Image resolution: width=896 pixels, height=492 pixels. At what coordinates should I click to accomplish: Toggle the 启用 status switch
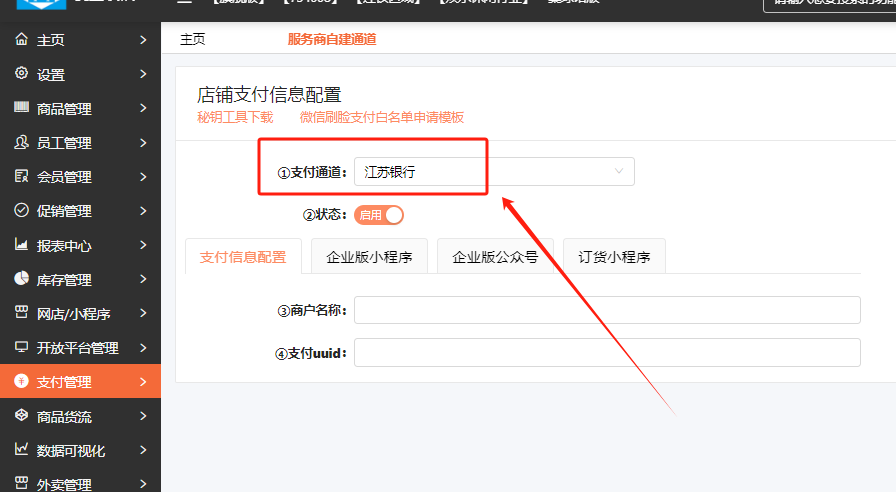(379, 215)
